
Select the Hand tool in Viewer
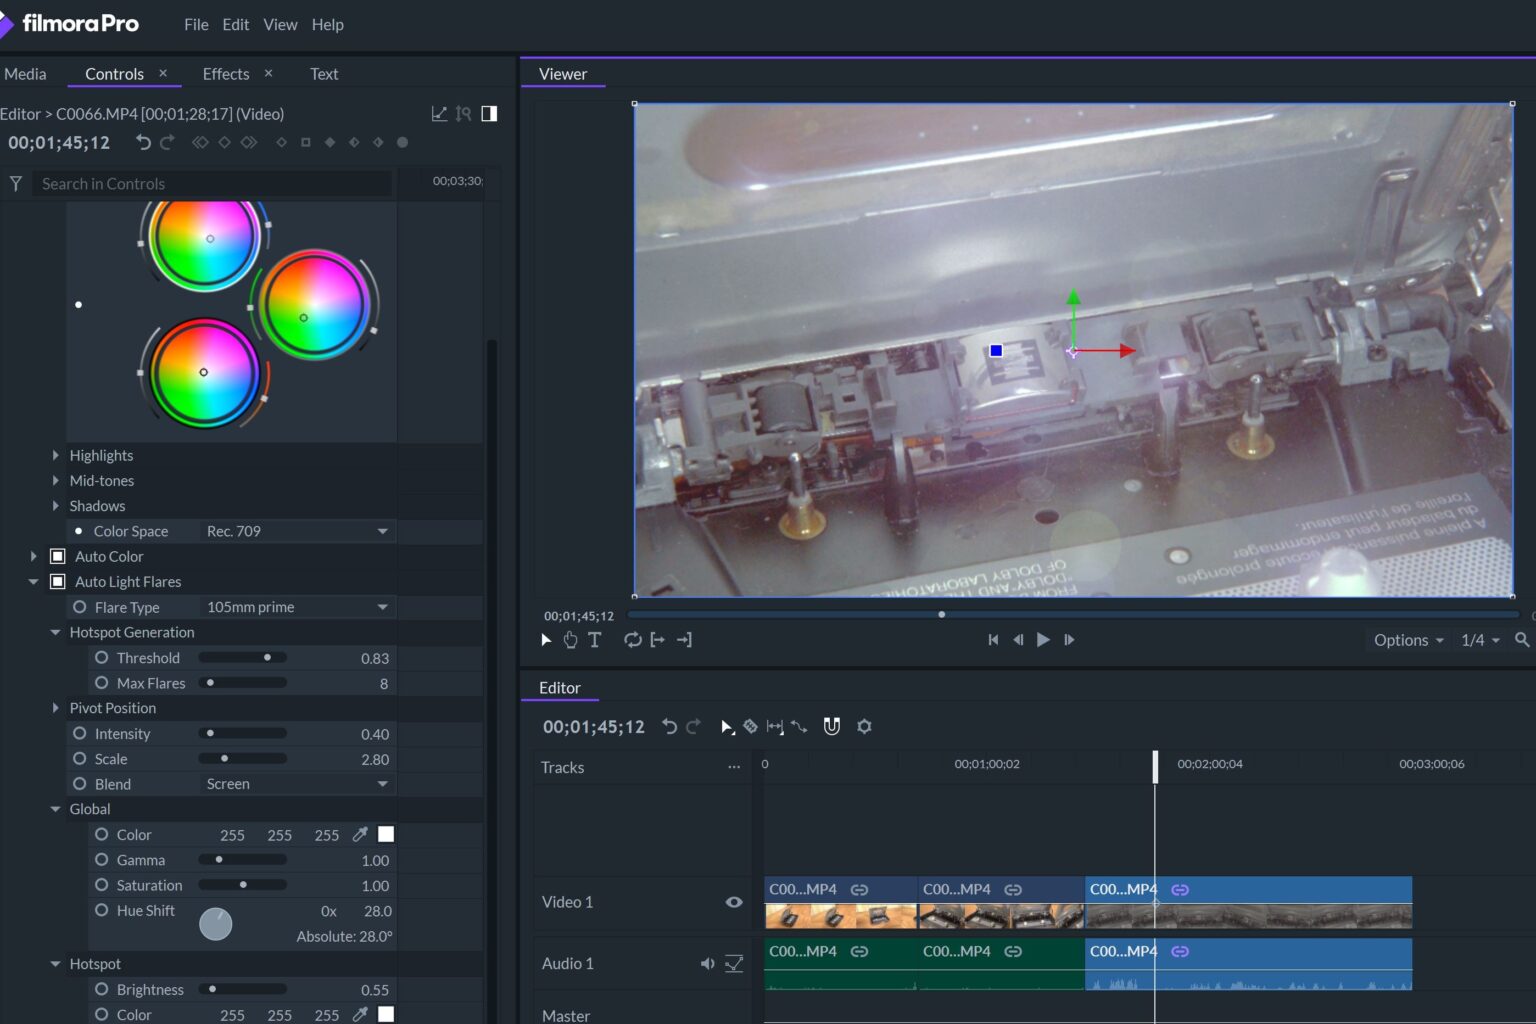tap(570, 640)
